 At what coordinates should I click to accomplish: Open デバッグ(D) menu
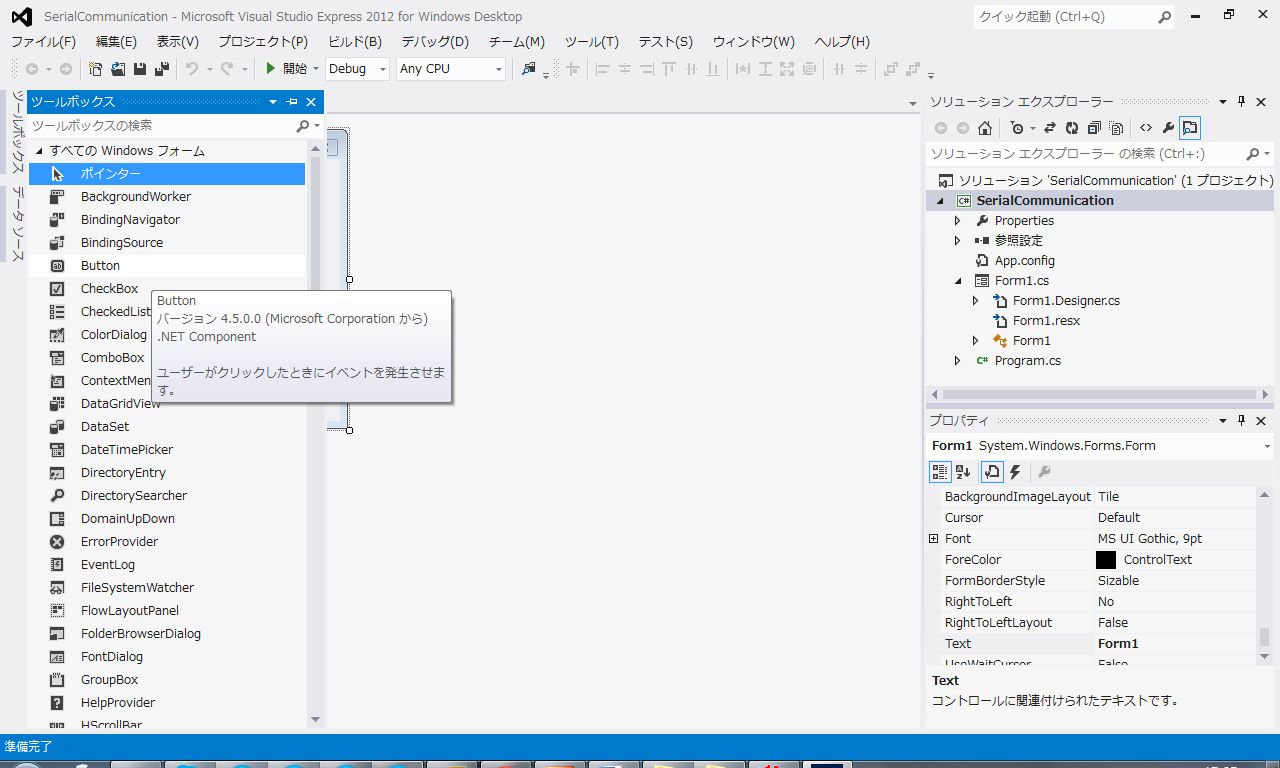point(435,41)
